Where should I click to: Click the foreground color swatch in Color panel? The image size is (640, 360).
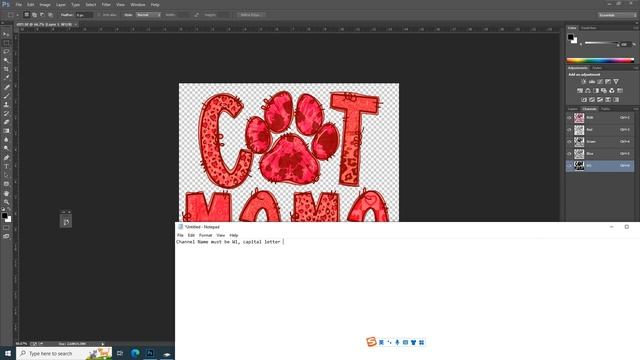[x=571, y=37]
